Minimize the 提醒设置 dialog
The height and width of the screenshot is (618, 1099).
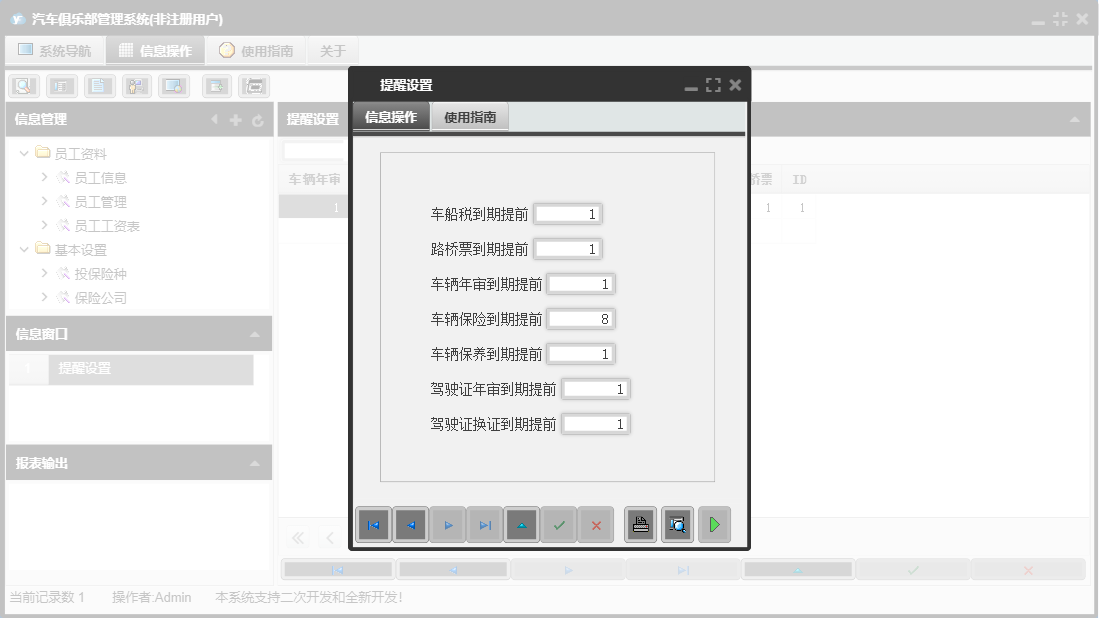(691, 88)
